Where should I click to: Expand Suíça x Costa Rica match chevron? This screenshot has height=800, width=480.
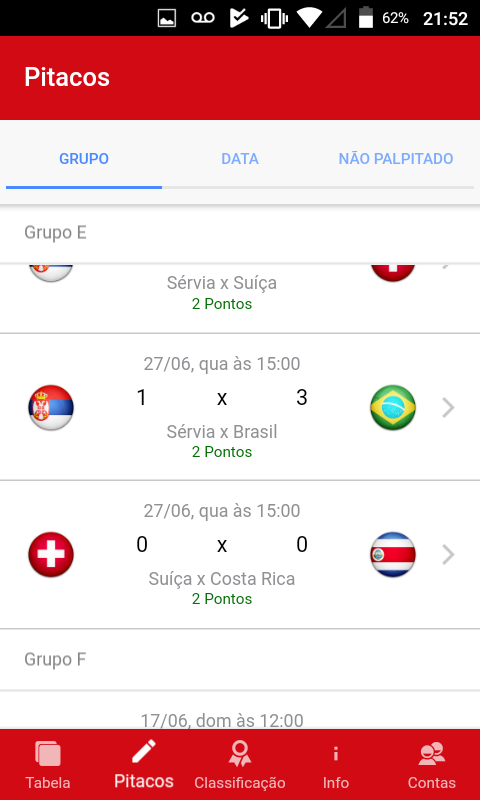pos(448,555)
